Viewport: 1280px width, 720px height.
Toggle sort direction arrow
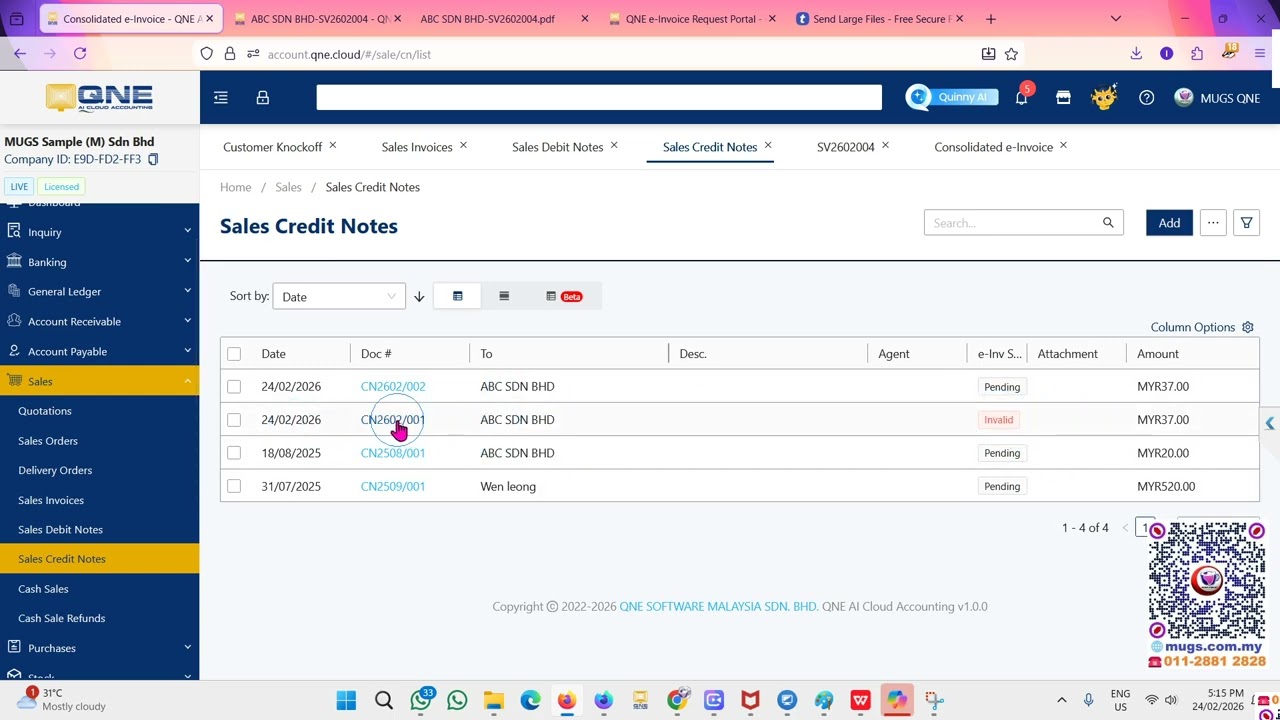click(419, 297)
